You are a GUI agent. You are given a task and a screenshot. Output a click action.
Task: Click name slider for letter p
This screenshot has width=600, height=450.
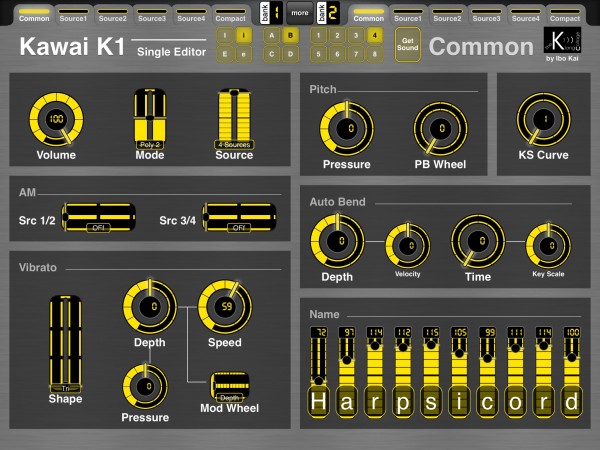pyautogui.click(x=403, y=372)
